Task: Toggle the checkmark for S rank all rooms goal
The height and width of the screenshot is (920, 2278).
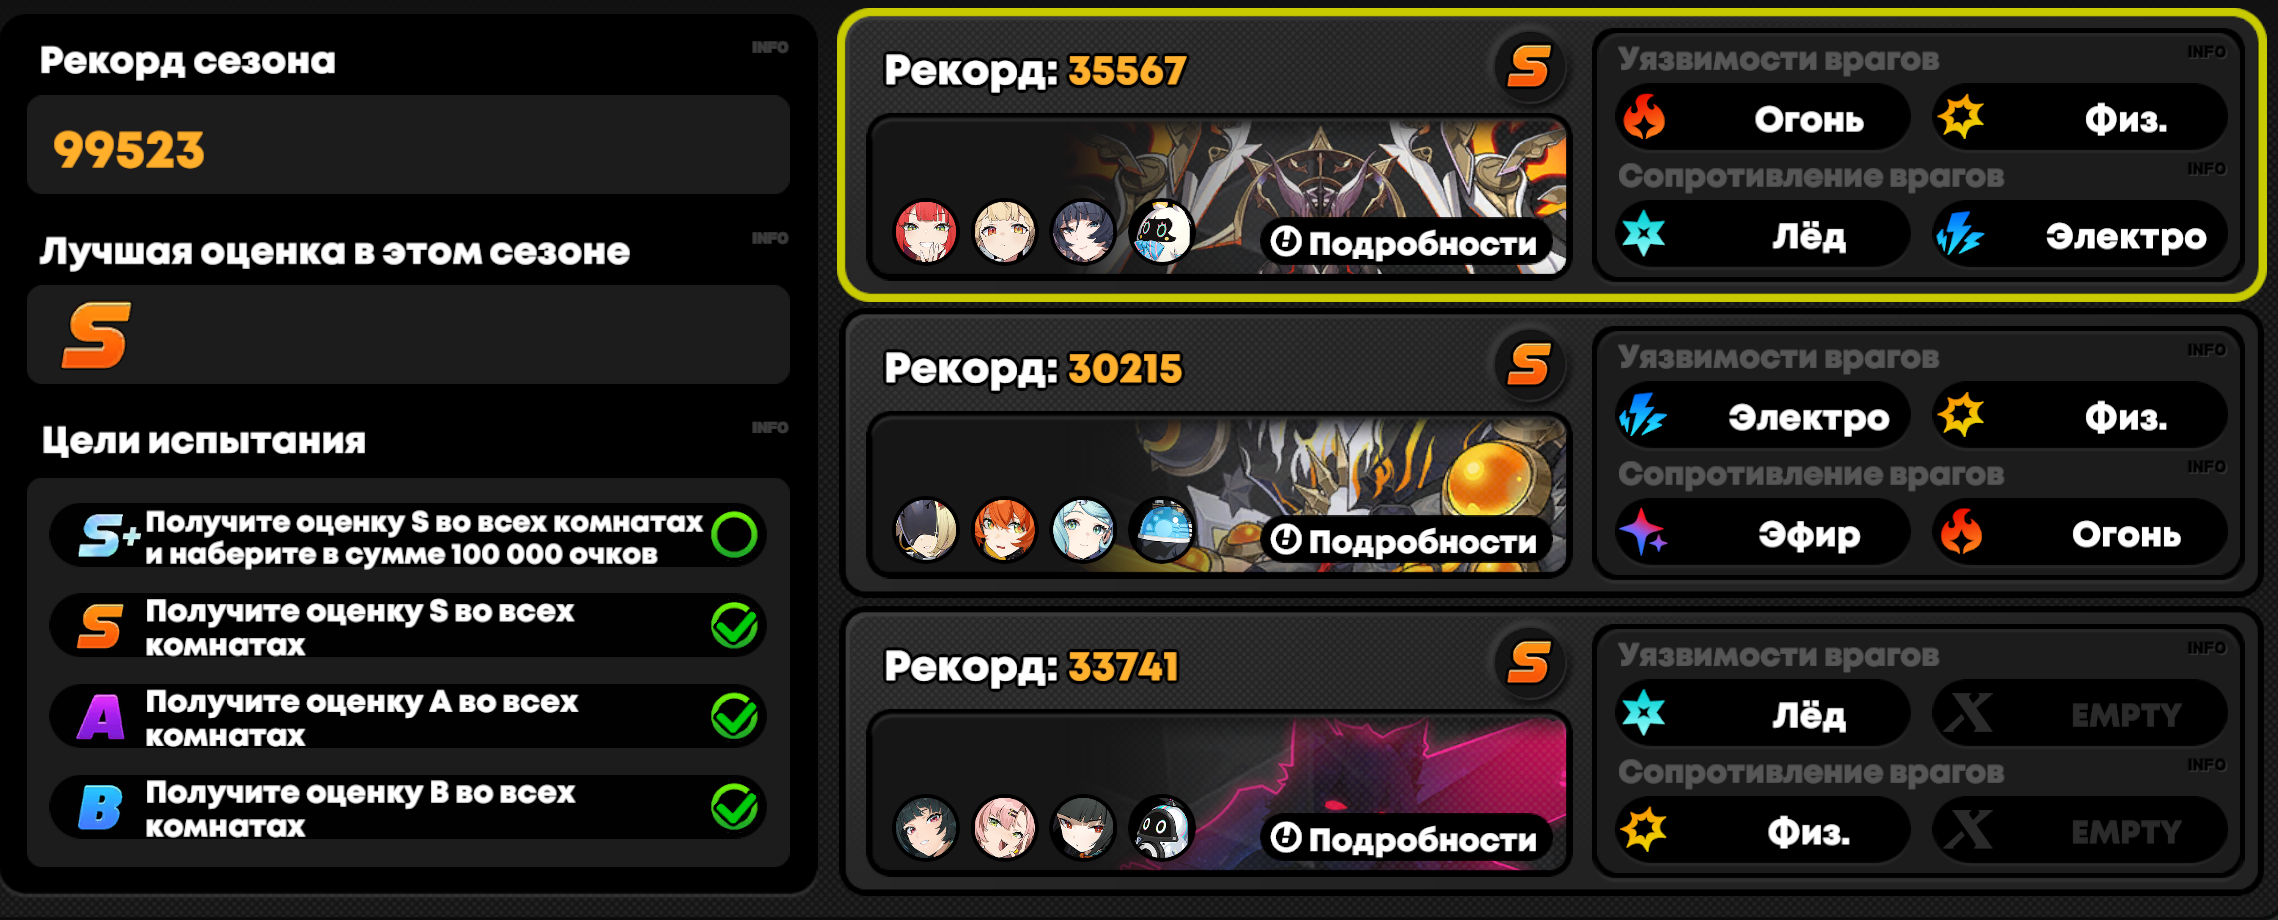Action: point(735,626)
